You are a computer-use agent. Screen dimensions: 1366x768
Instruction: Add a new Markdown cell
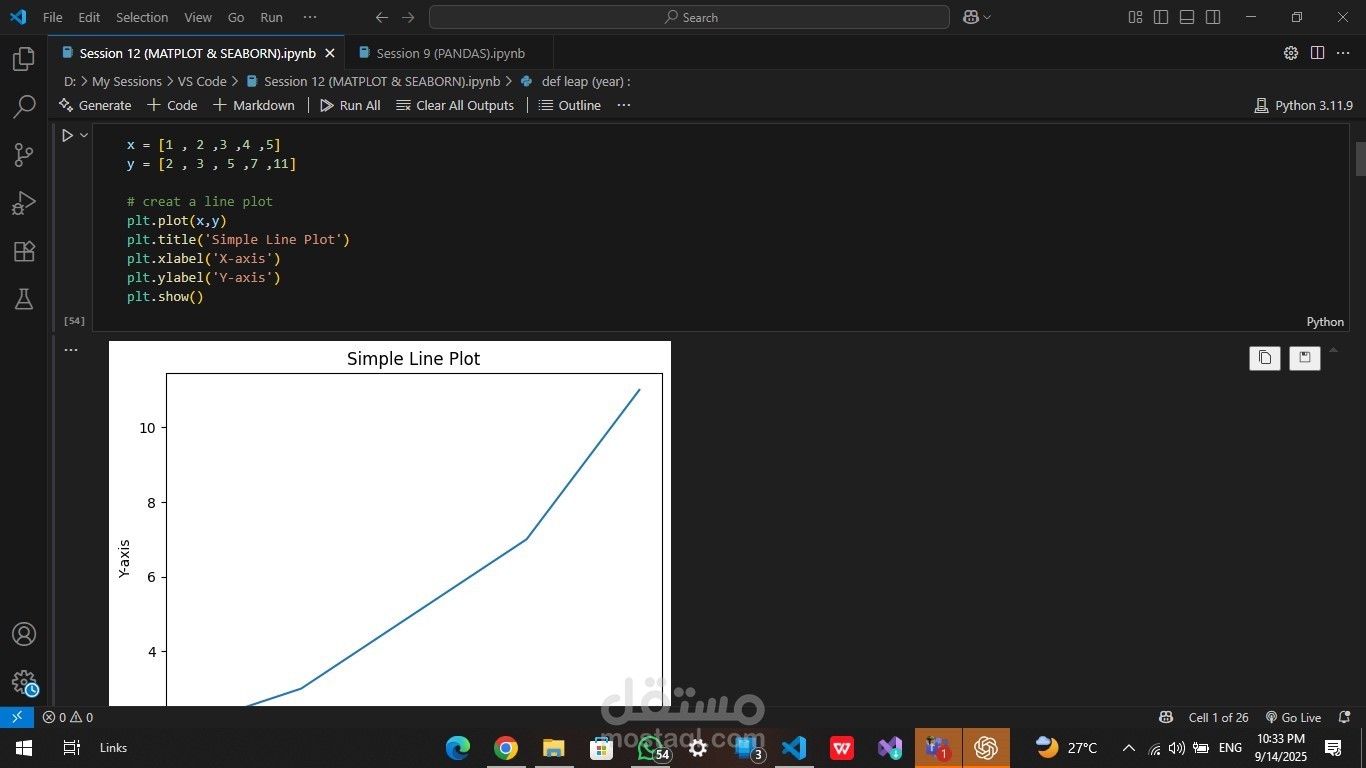click(x=254, y=105)
